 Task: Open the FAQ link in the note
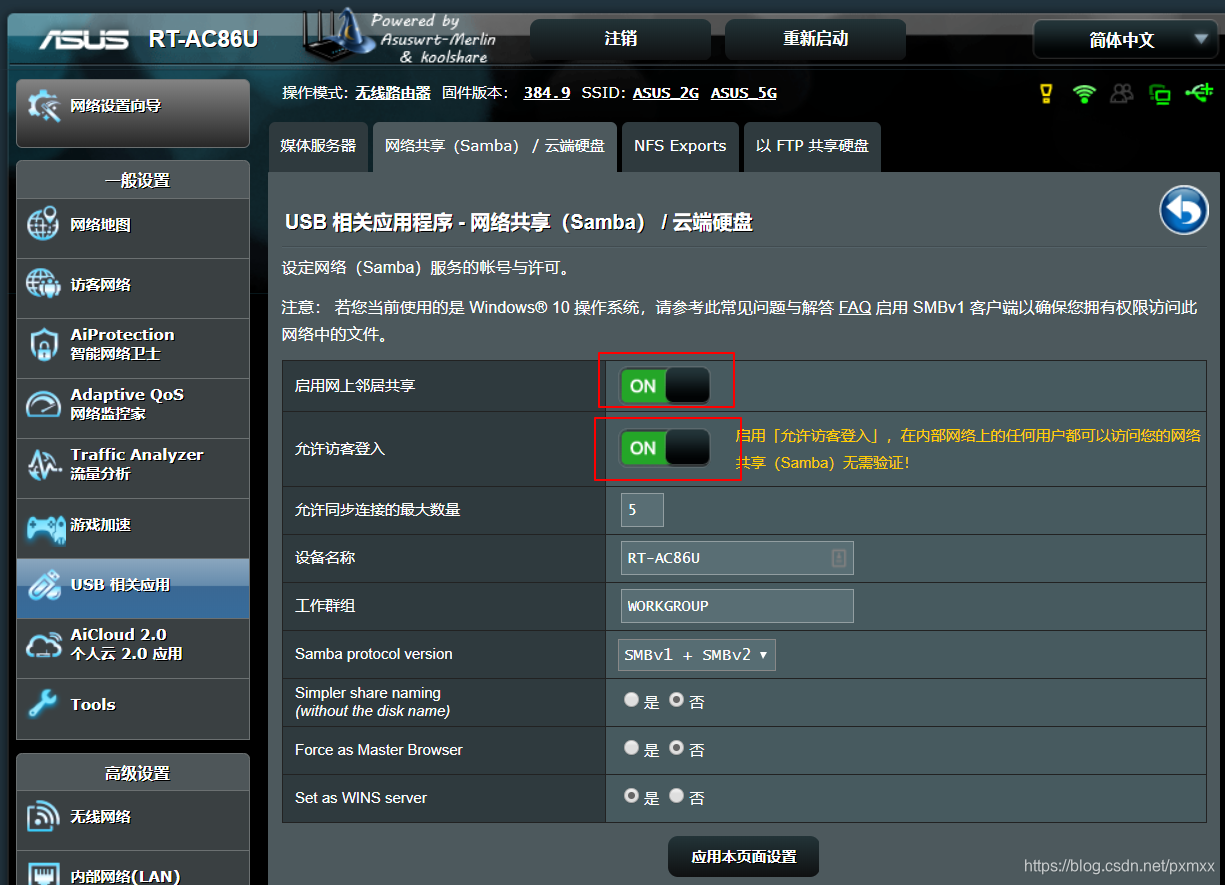[855, 308]
